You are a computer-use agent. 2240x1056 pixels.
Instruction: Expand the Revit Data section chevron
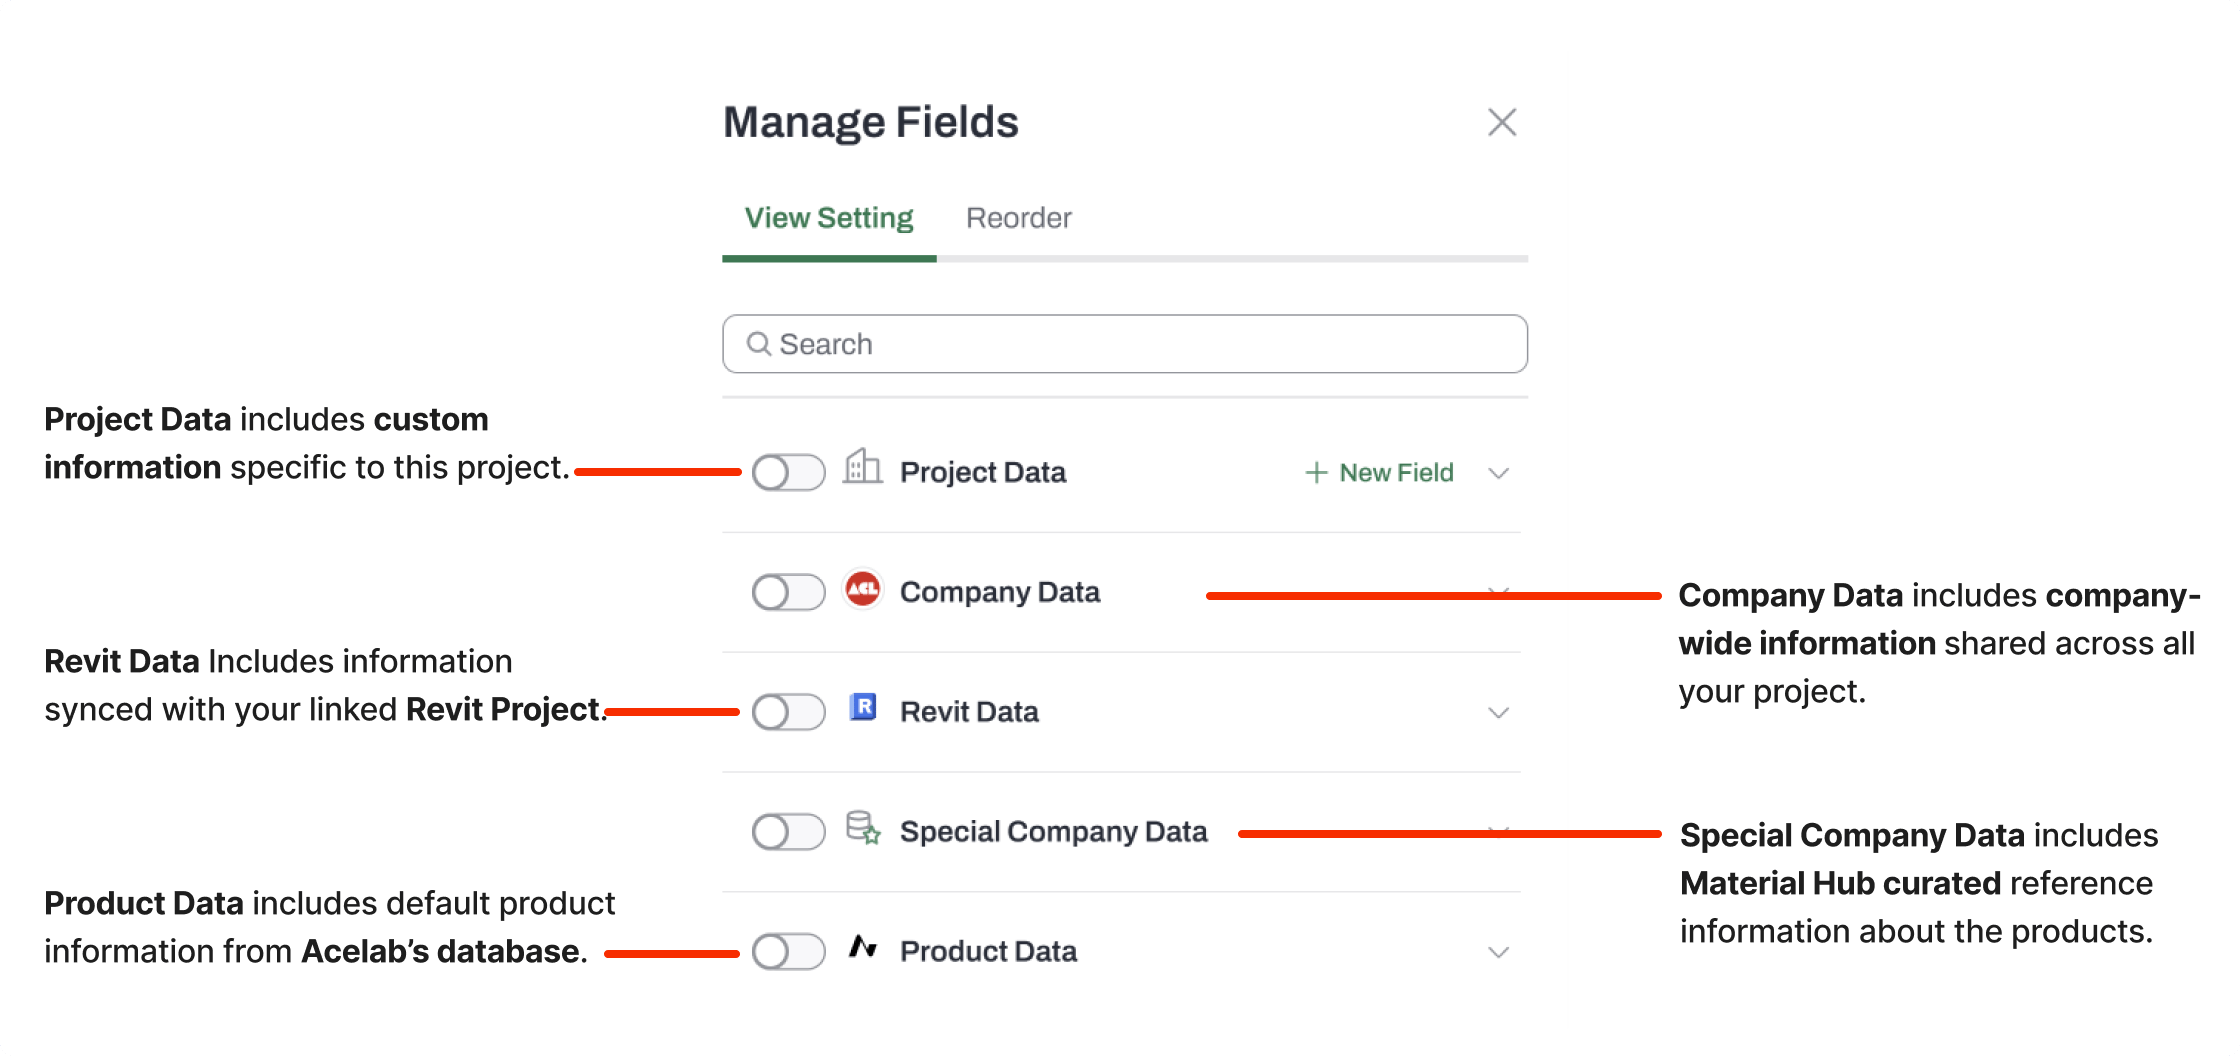(1498, 713)
